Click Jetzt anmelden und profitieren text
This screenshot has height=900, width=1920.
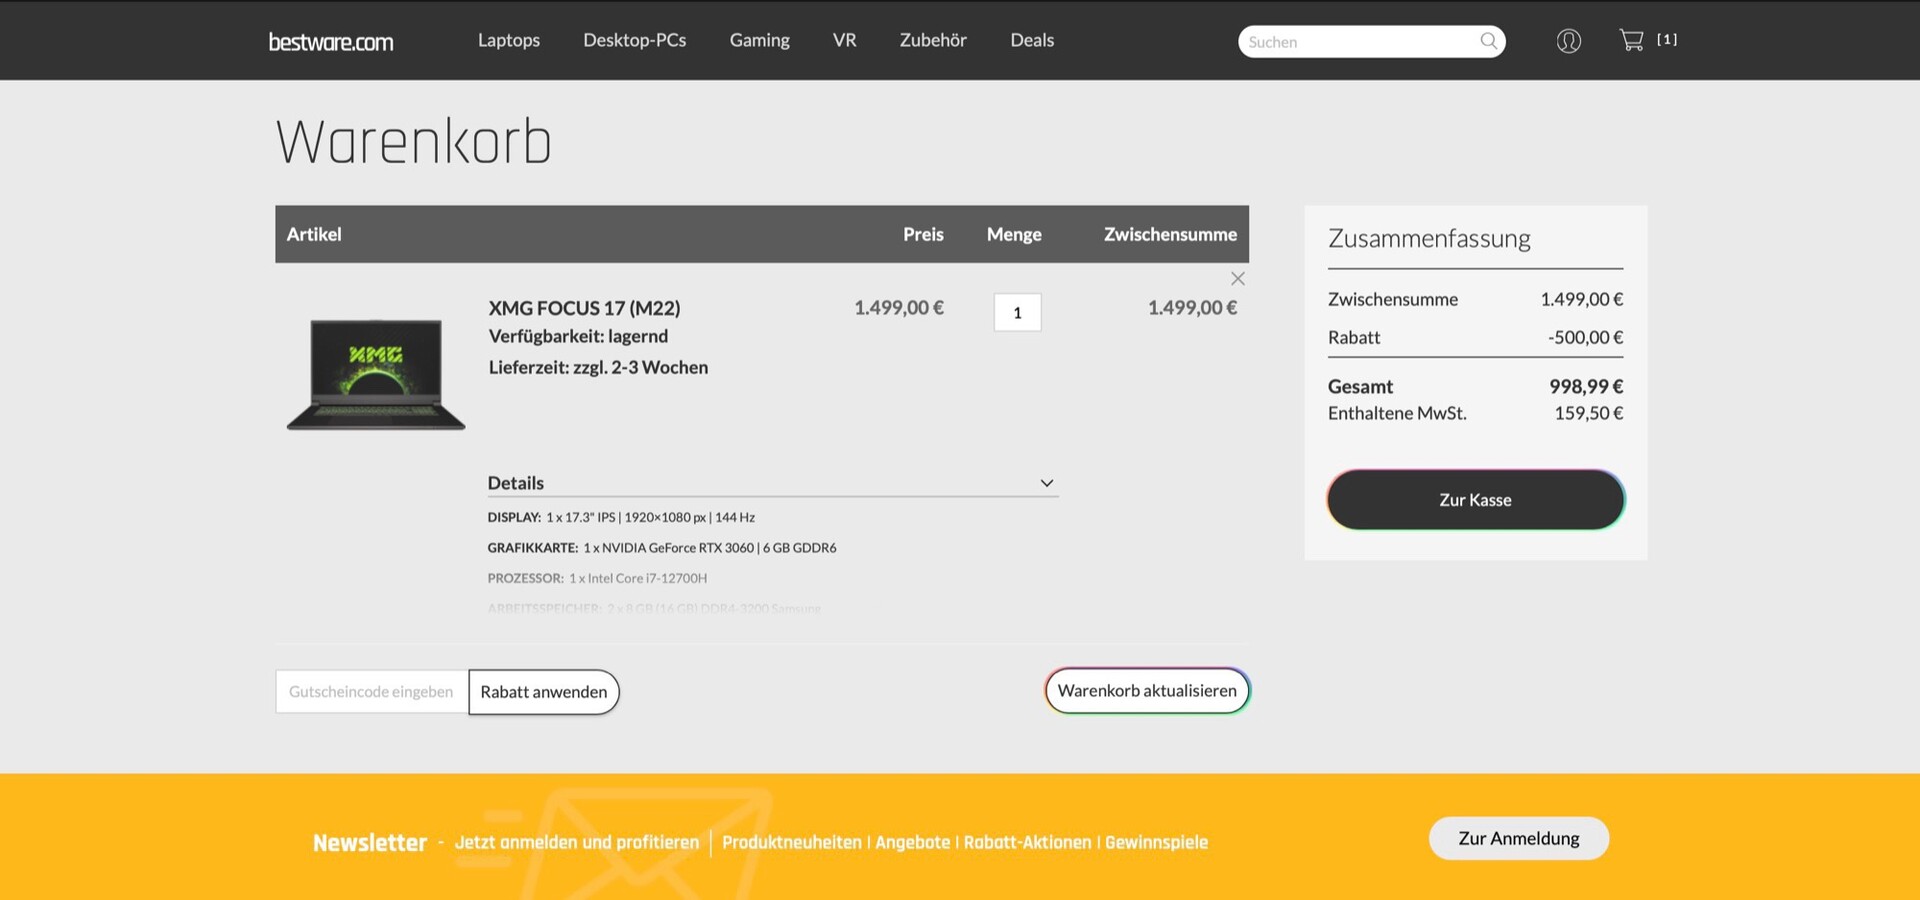[577, 842]
